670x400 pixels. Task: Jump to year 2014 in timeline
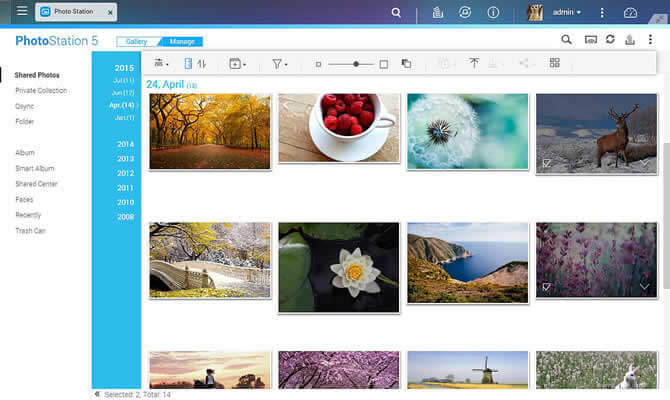tap(125, 144)
